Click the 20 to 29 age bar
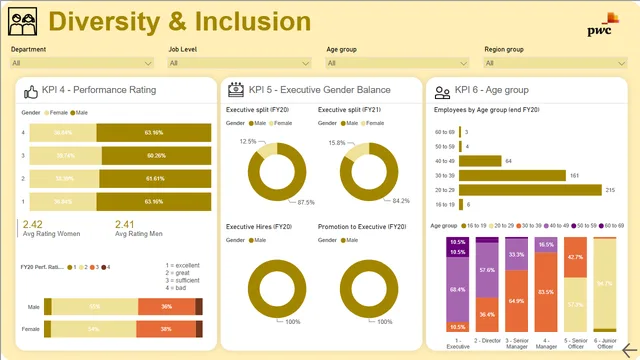This screenshot has height=360, width=640. [x=530, y=190]
